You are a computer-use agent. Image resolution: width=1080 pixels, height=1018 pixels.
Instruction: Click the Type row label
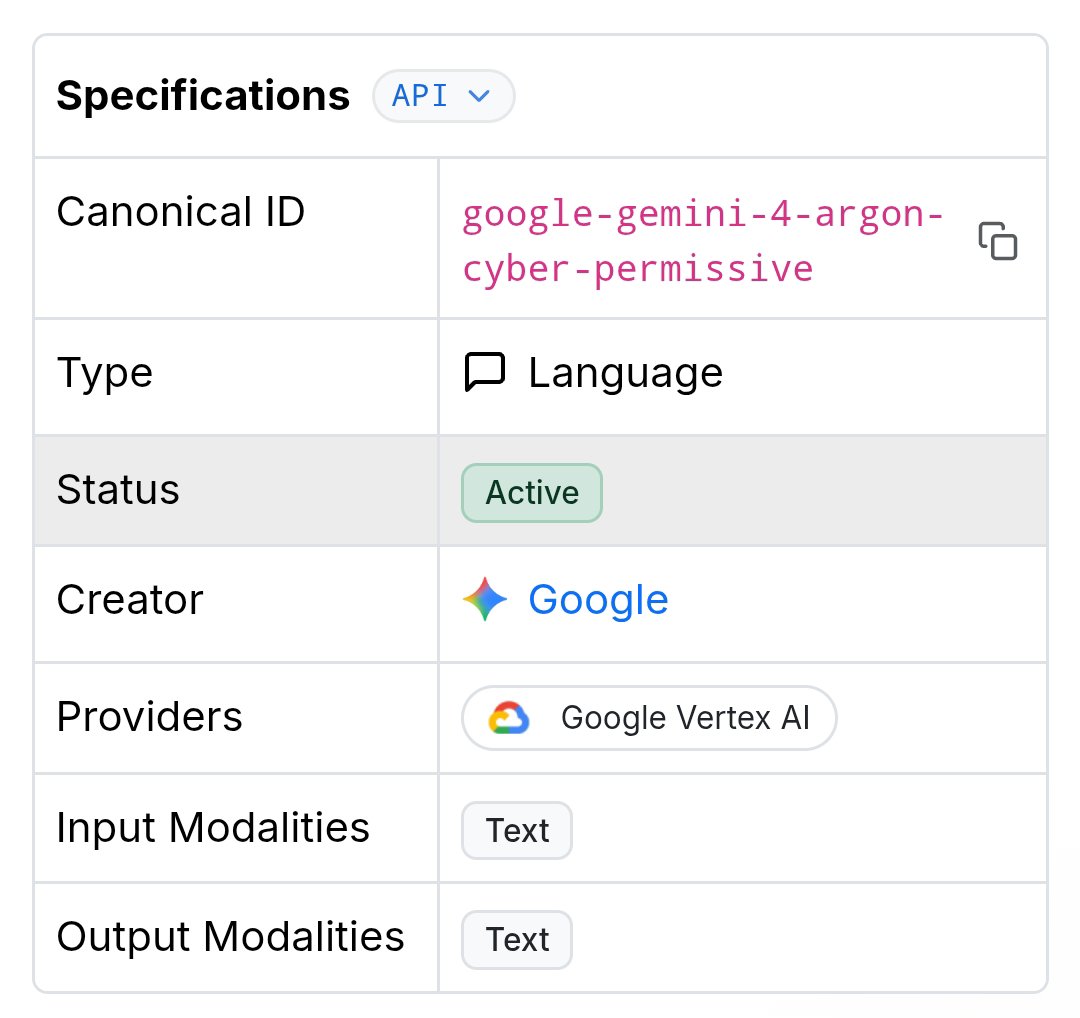tap(105, 373)
